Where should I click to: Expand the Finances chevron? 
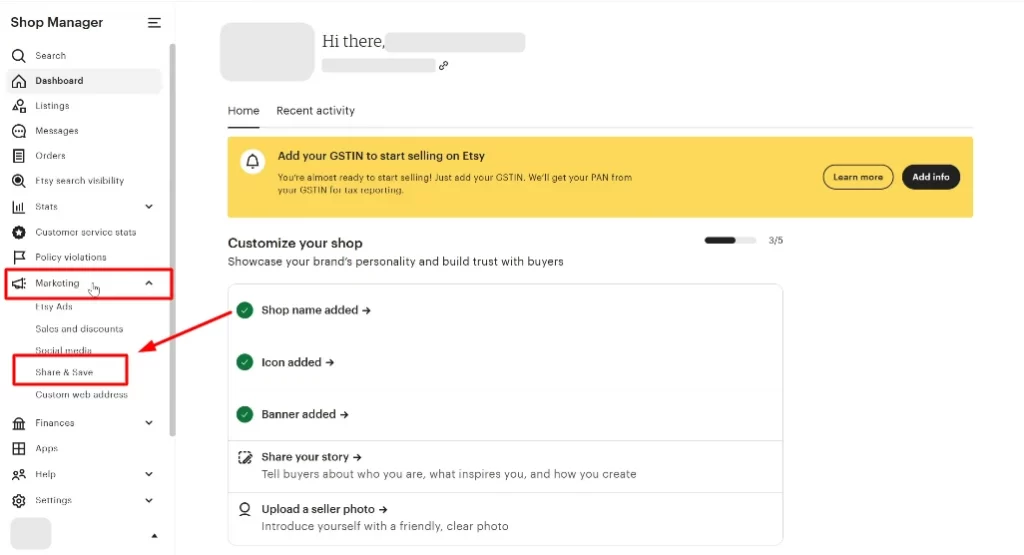149,423
